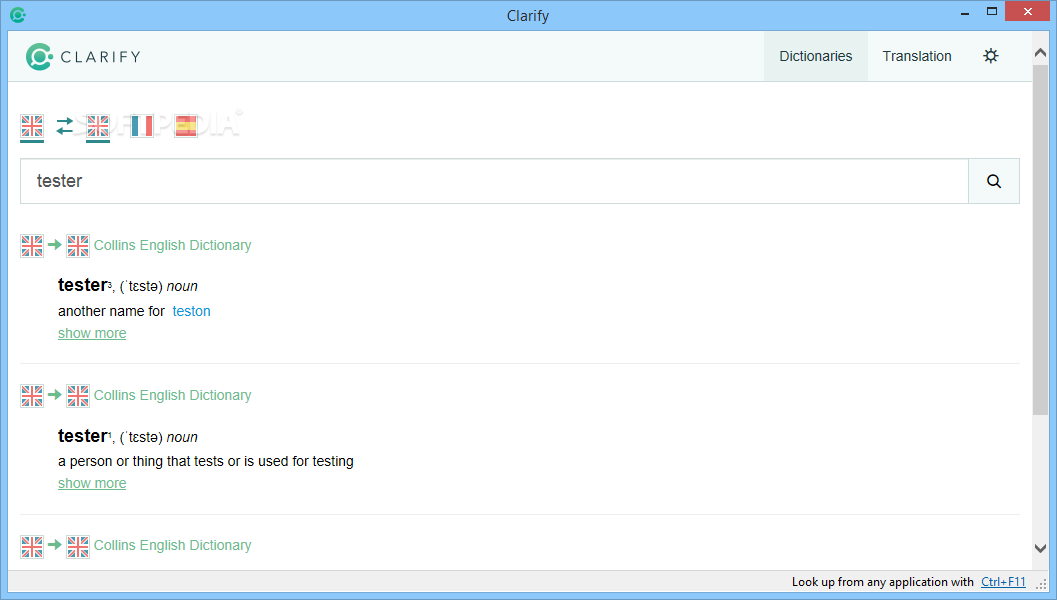The width and height of the screenshot is (1057, 600).
Task: Choose the French flag as target language
Action: (142, 126)
